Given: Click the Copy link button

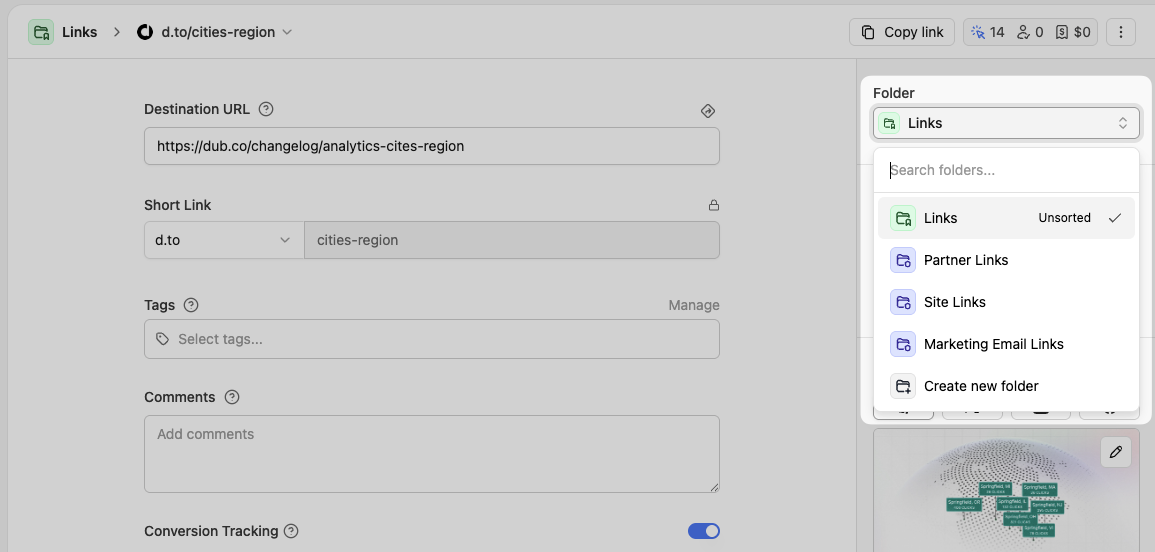Looking at the screenshot, I should click(x=902, y=32).
